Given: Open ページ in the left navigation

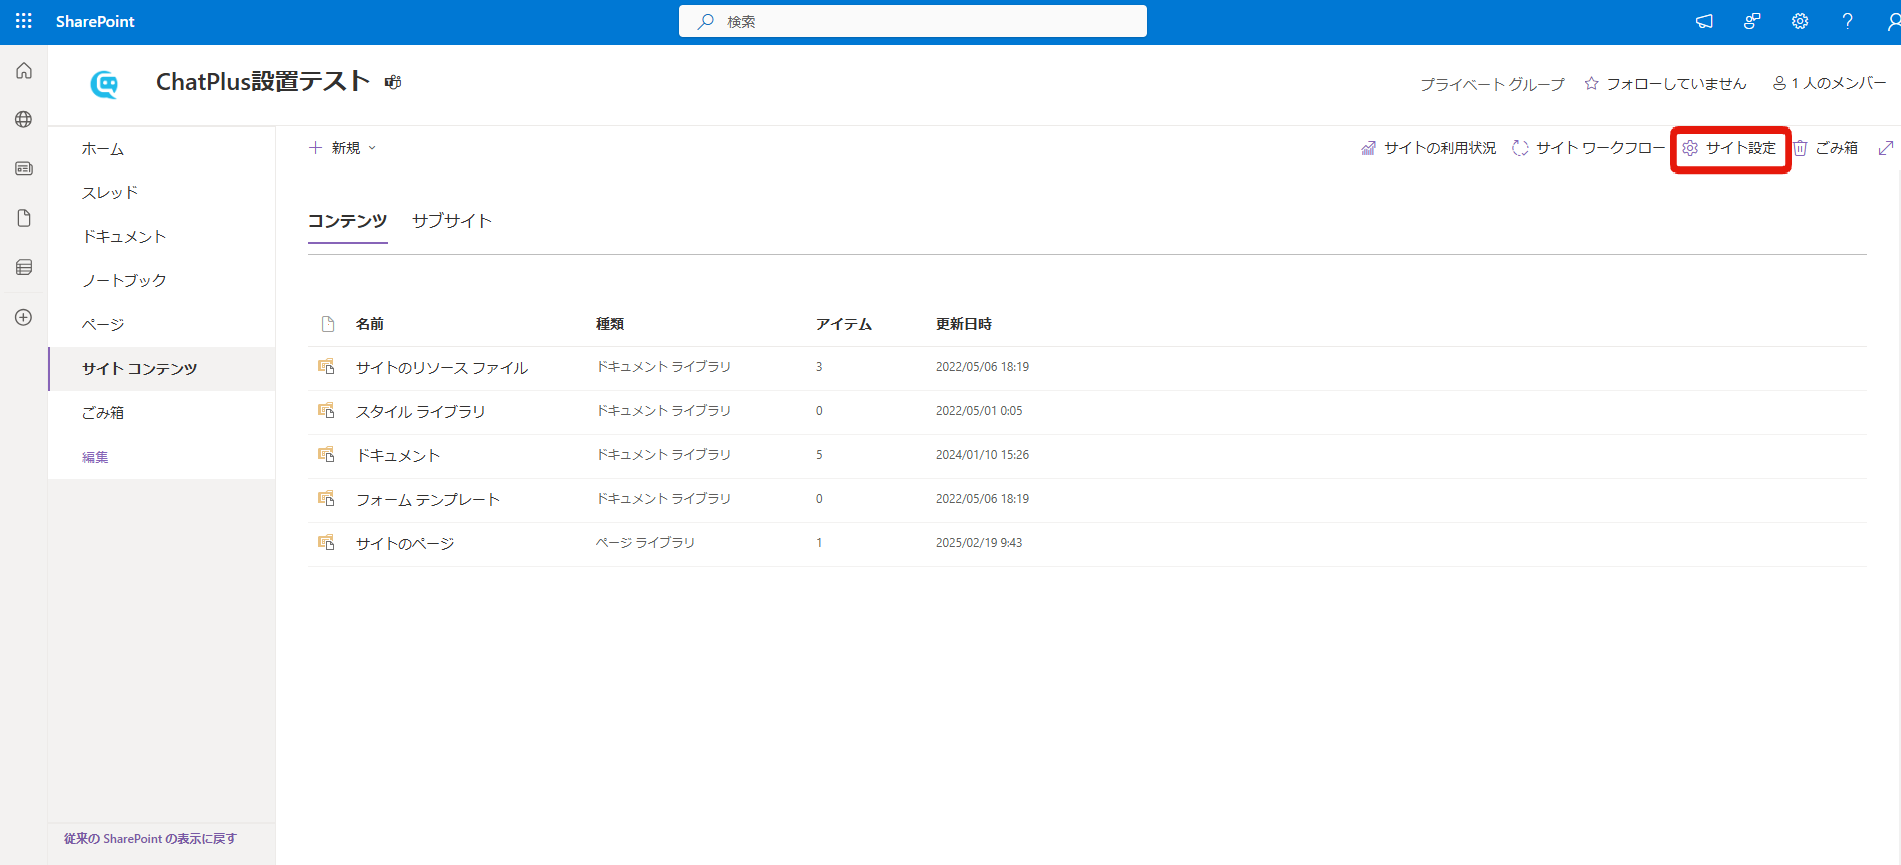Looking at the screenshot, I should point(103,325).
